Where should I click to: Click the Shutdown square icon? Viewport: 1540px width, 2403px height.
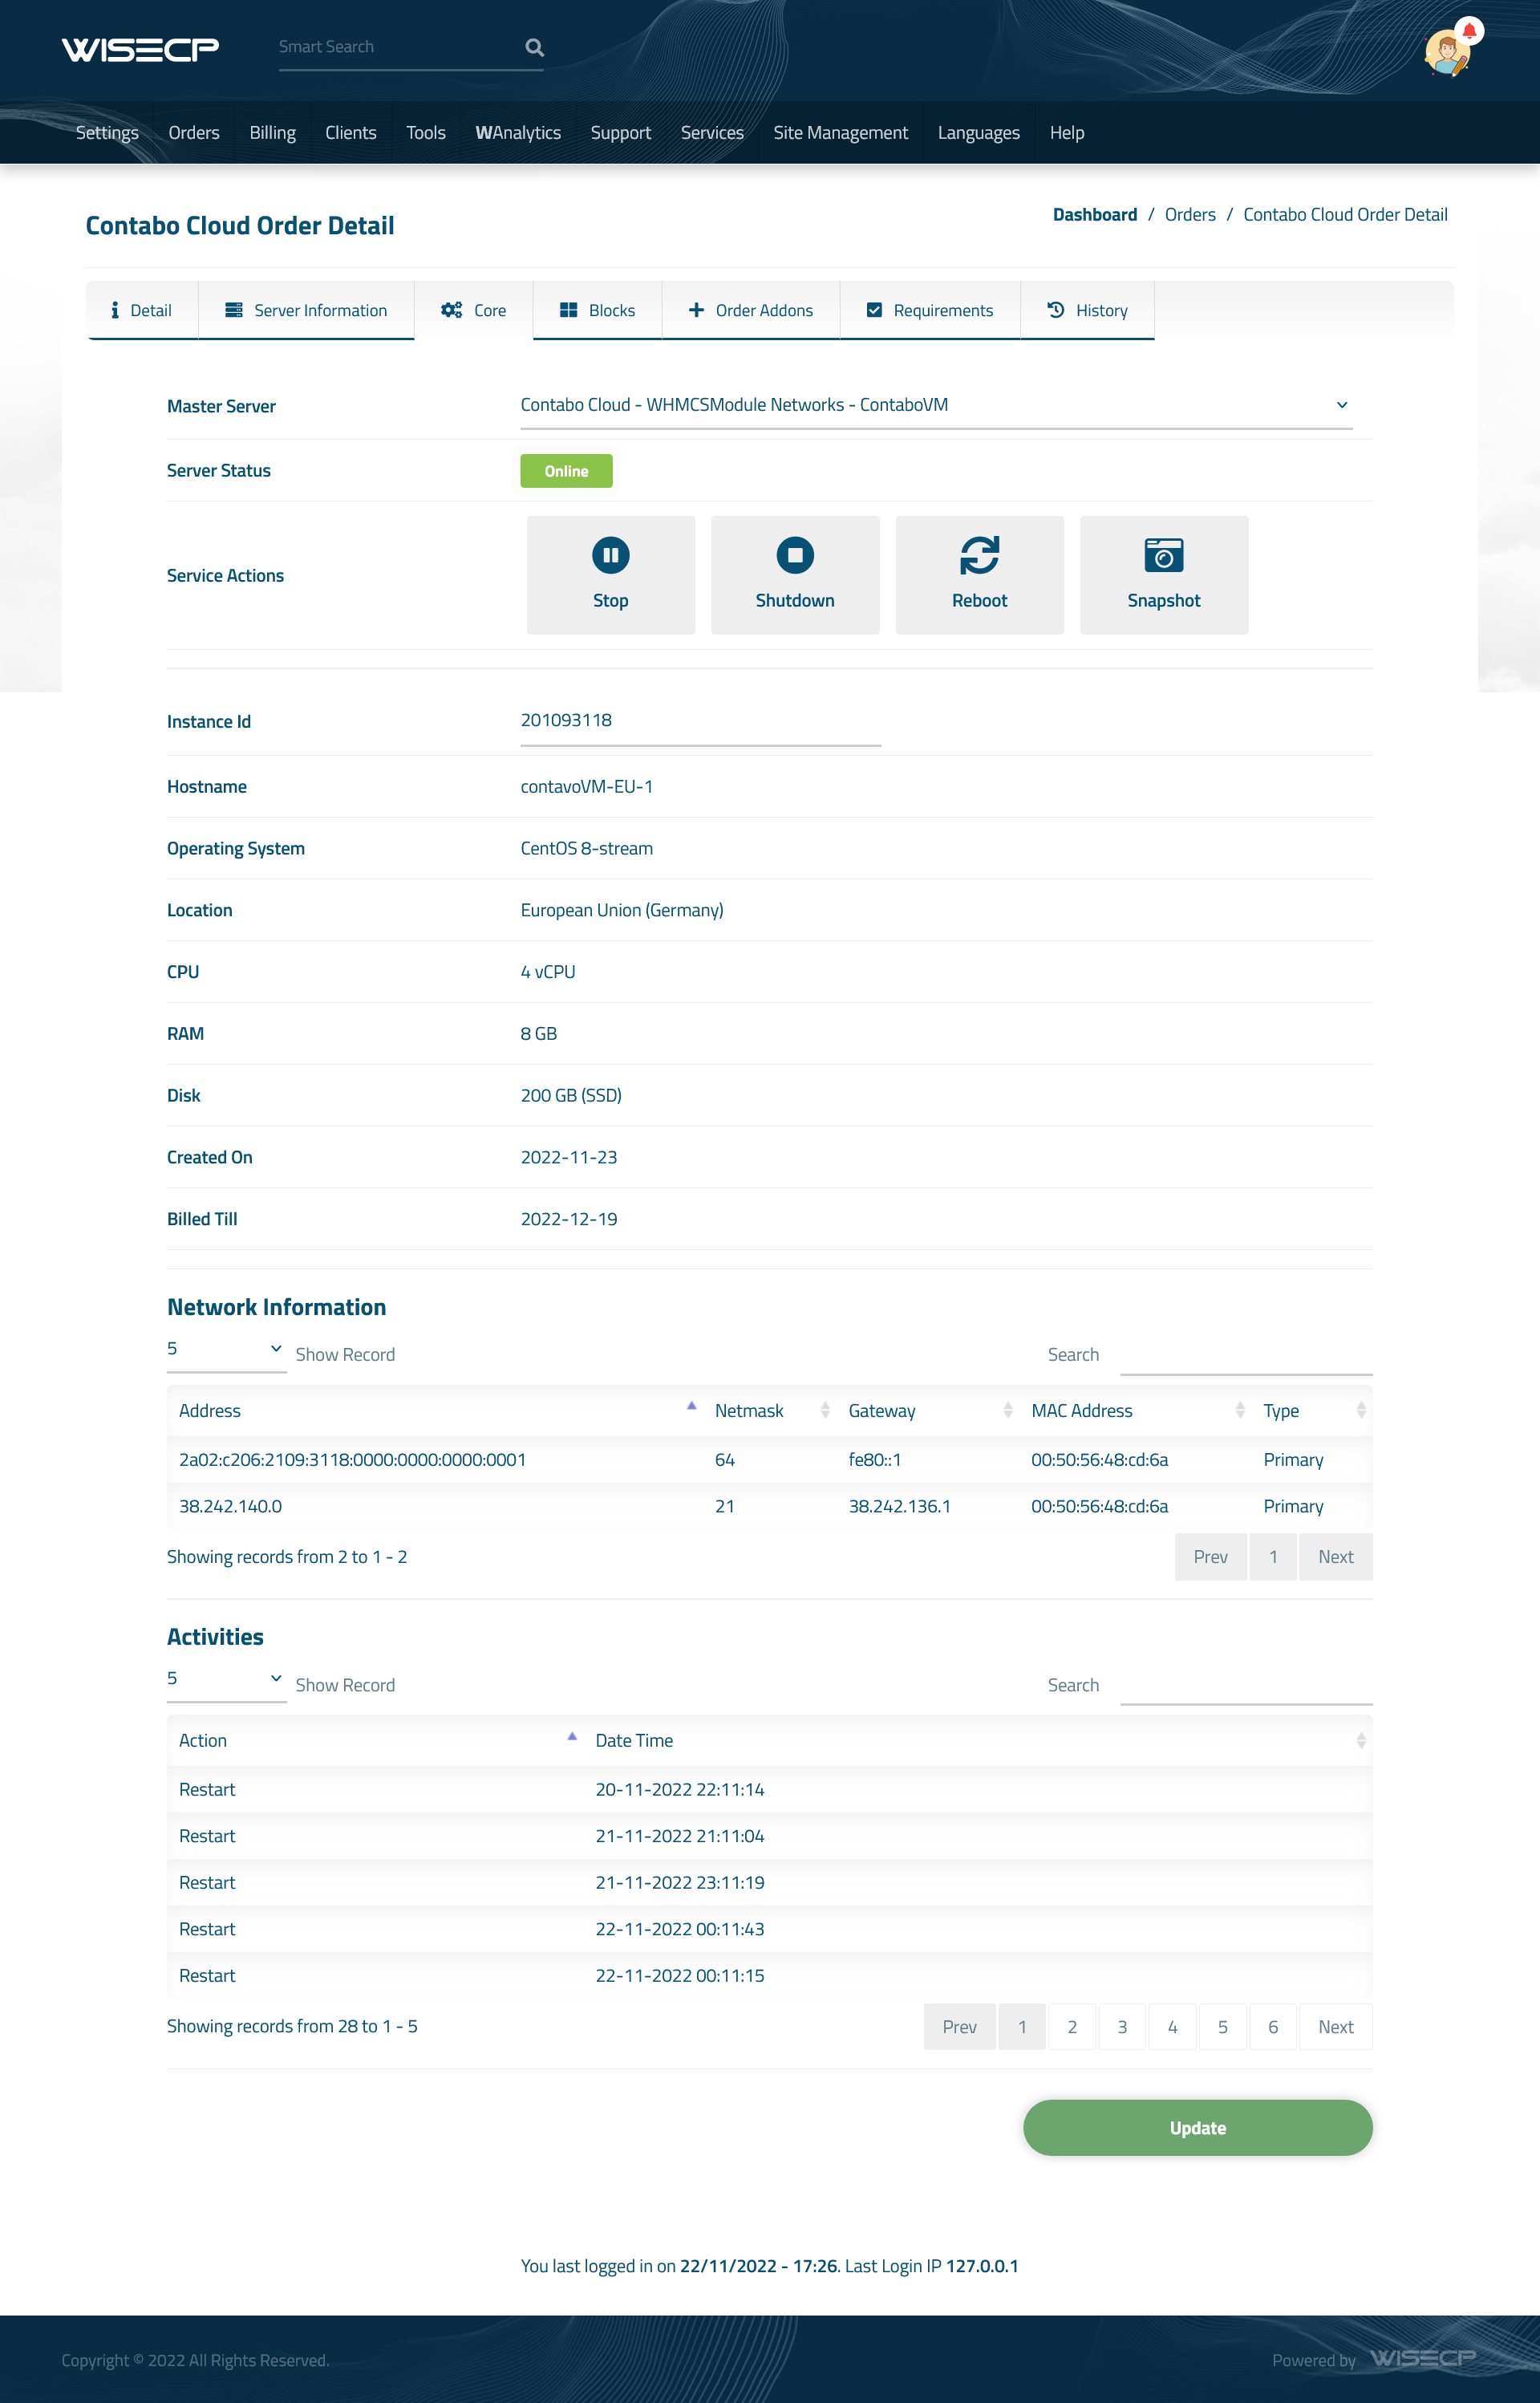(x=795, y=555)
